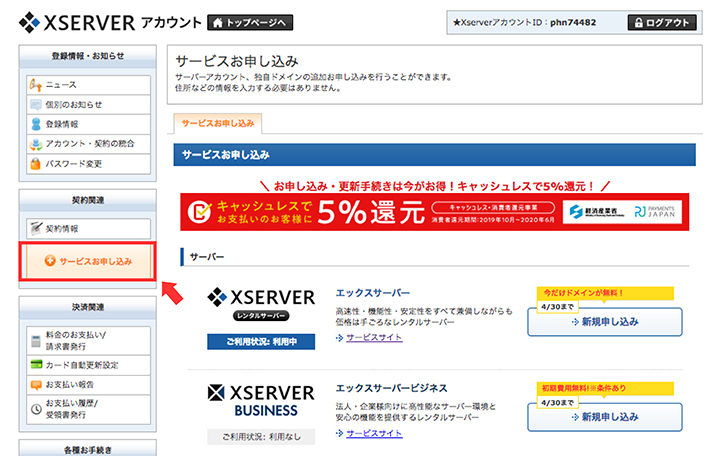Open お支払い履歴/受領書発行 sidebar item
The width and height of the screenshot is (720, 456).
(x=88, y=409)
